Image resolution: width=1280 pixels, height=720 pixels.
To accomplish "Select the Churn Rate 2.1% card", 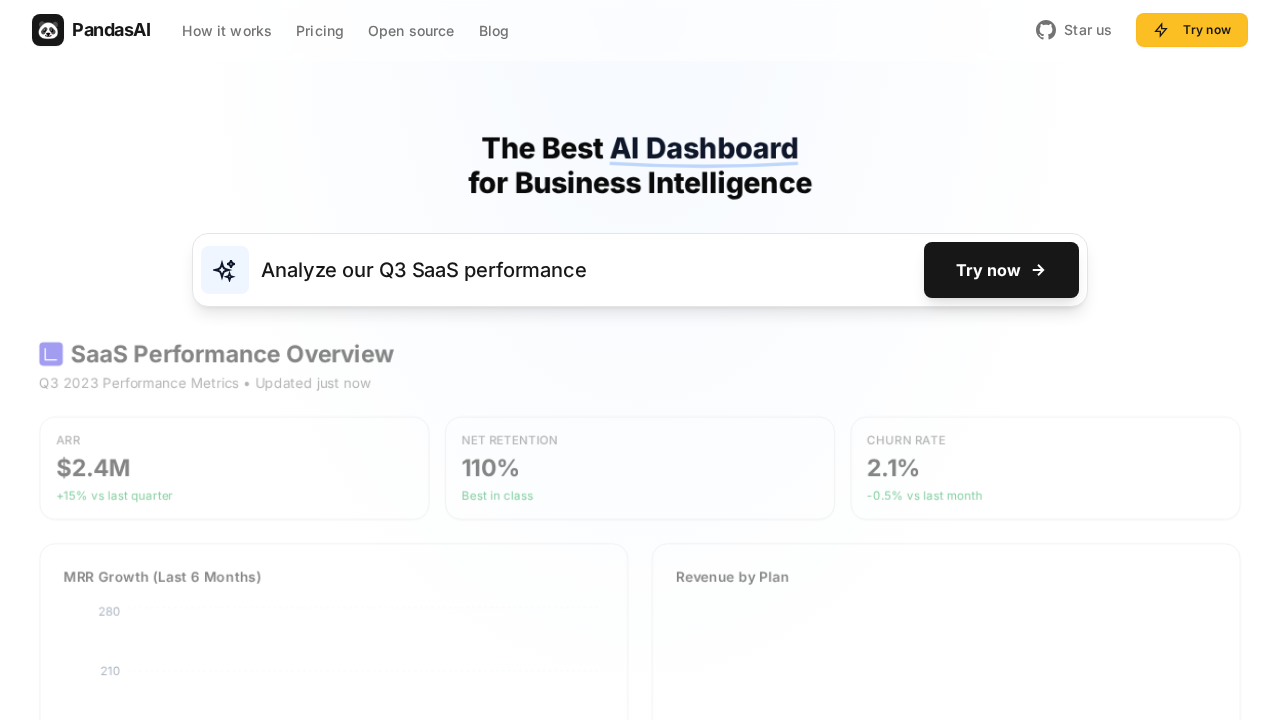I will click(x=1045, y=468).
